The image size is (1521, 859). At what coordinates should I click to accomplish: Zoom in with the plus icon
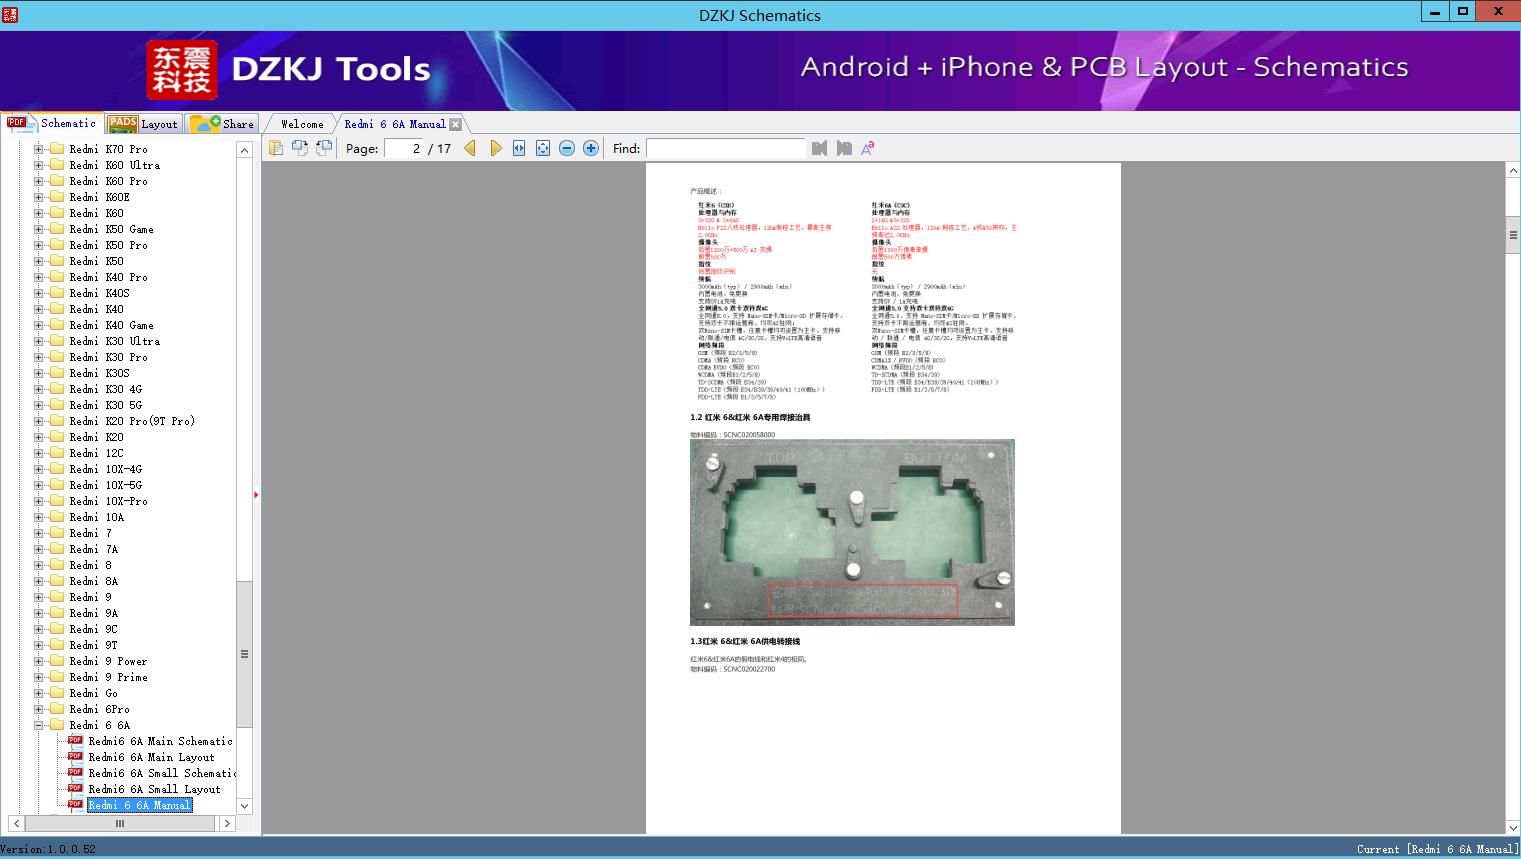[591, 148]
